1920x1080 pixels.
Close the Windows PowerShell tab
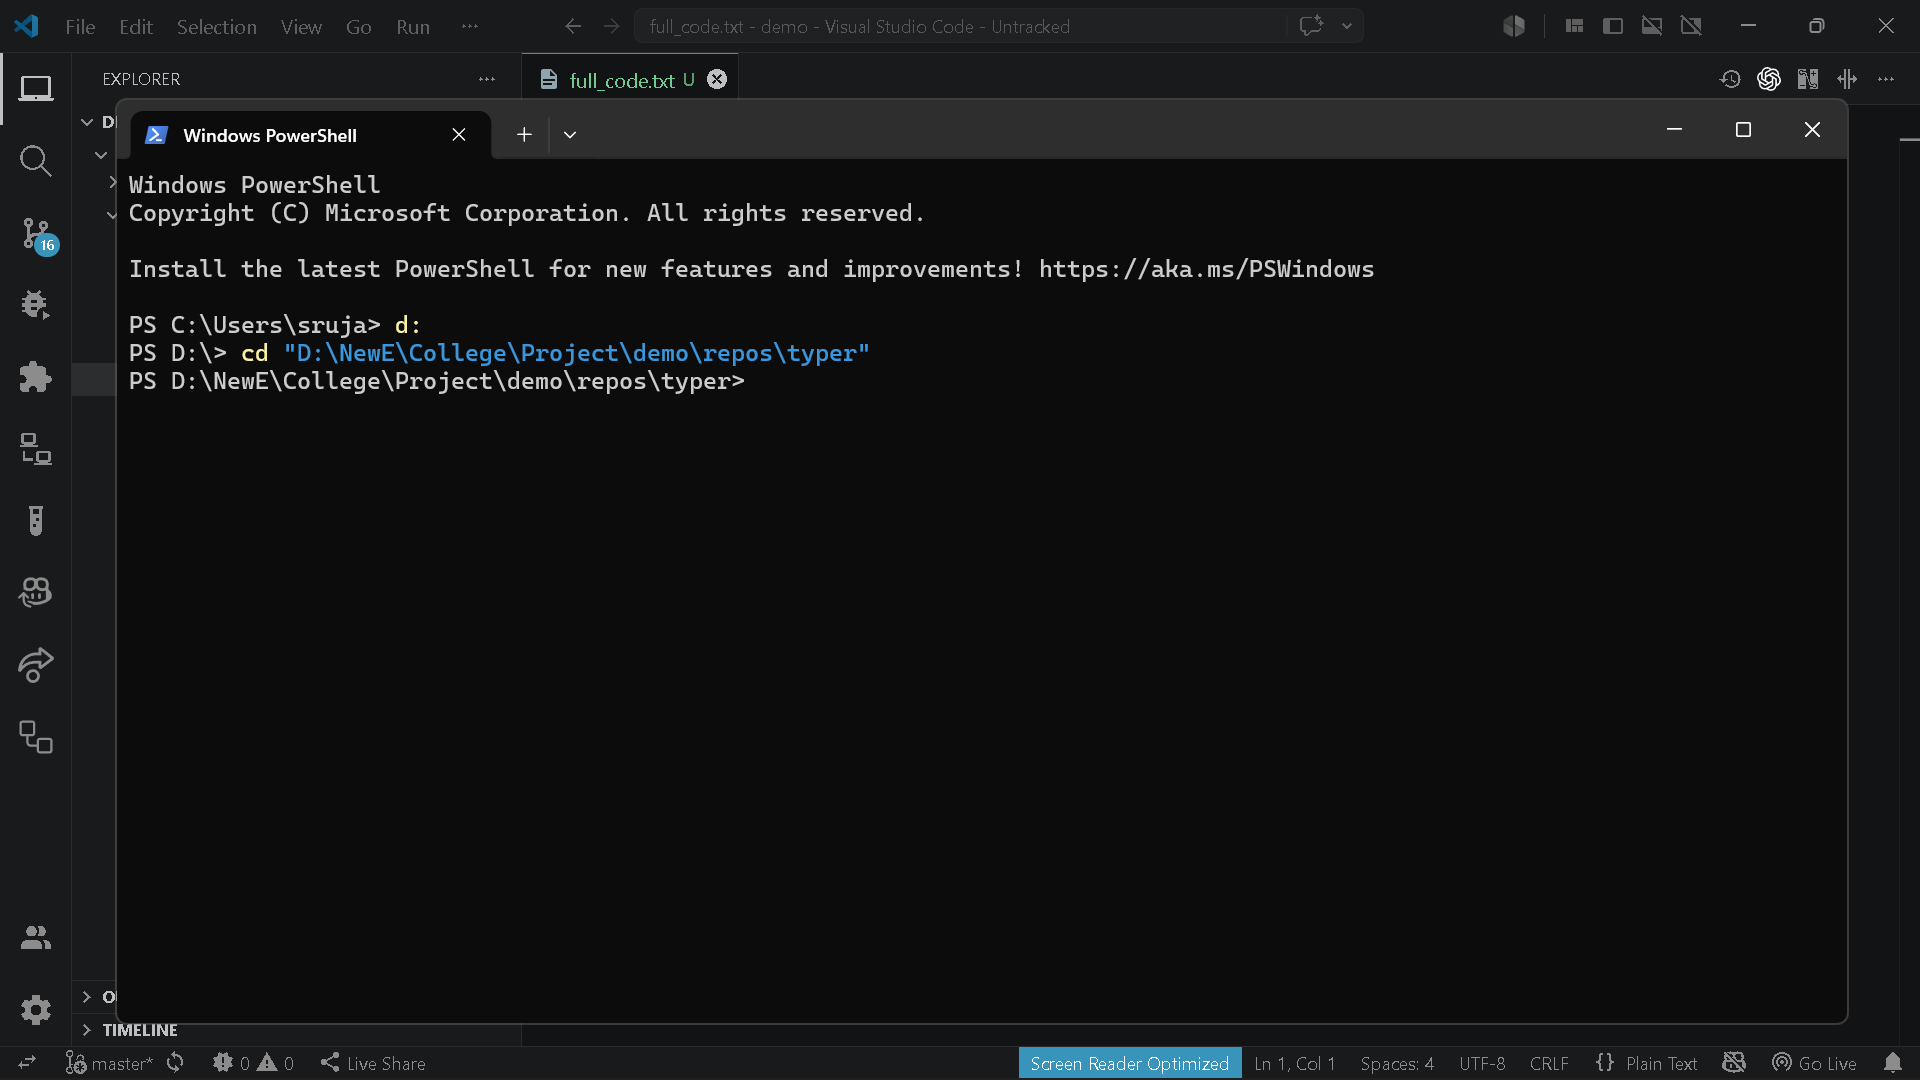point(459,135)
